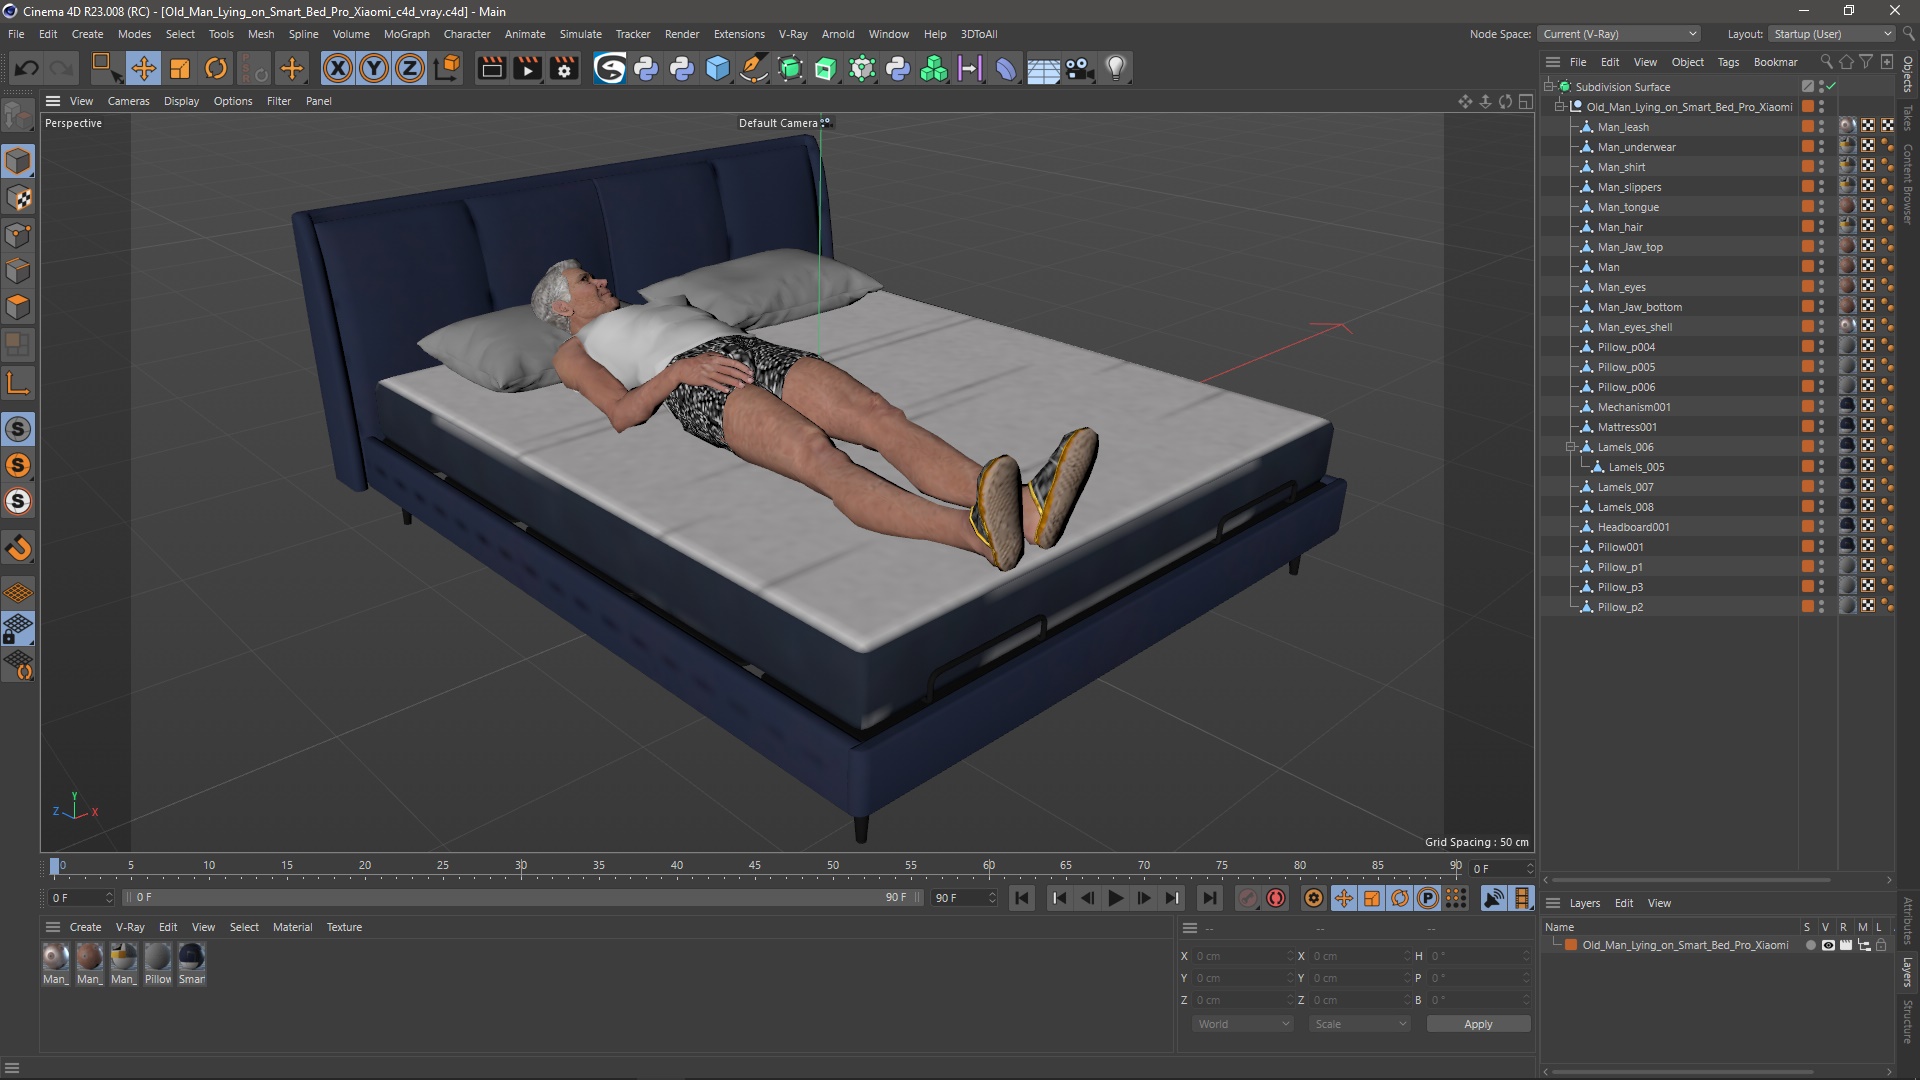Image resolution: width=1920 pixels, height=1080 pixels.
Task: Open Object Manager Tags menu
Action: [1728, 62]
